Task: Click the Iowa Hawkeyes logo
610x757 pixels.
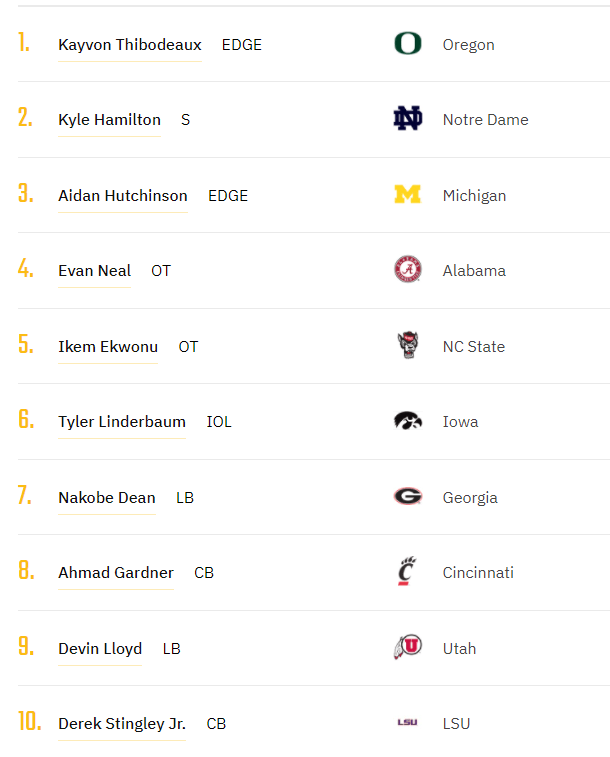Action: click(407, 421)
